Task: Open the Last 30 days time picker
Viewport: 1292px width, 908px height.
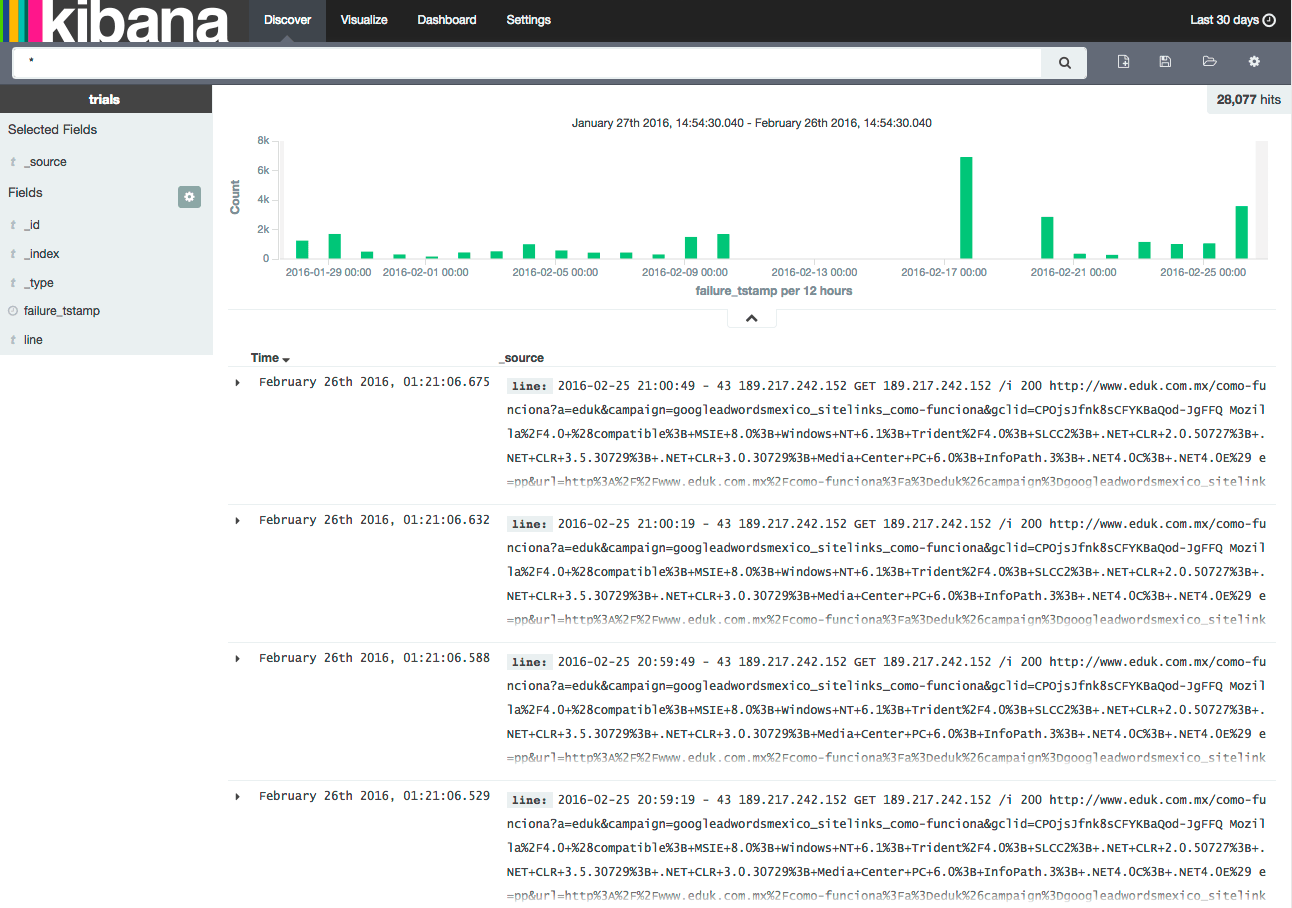Action: coord(1232,20)
